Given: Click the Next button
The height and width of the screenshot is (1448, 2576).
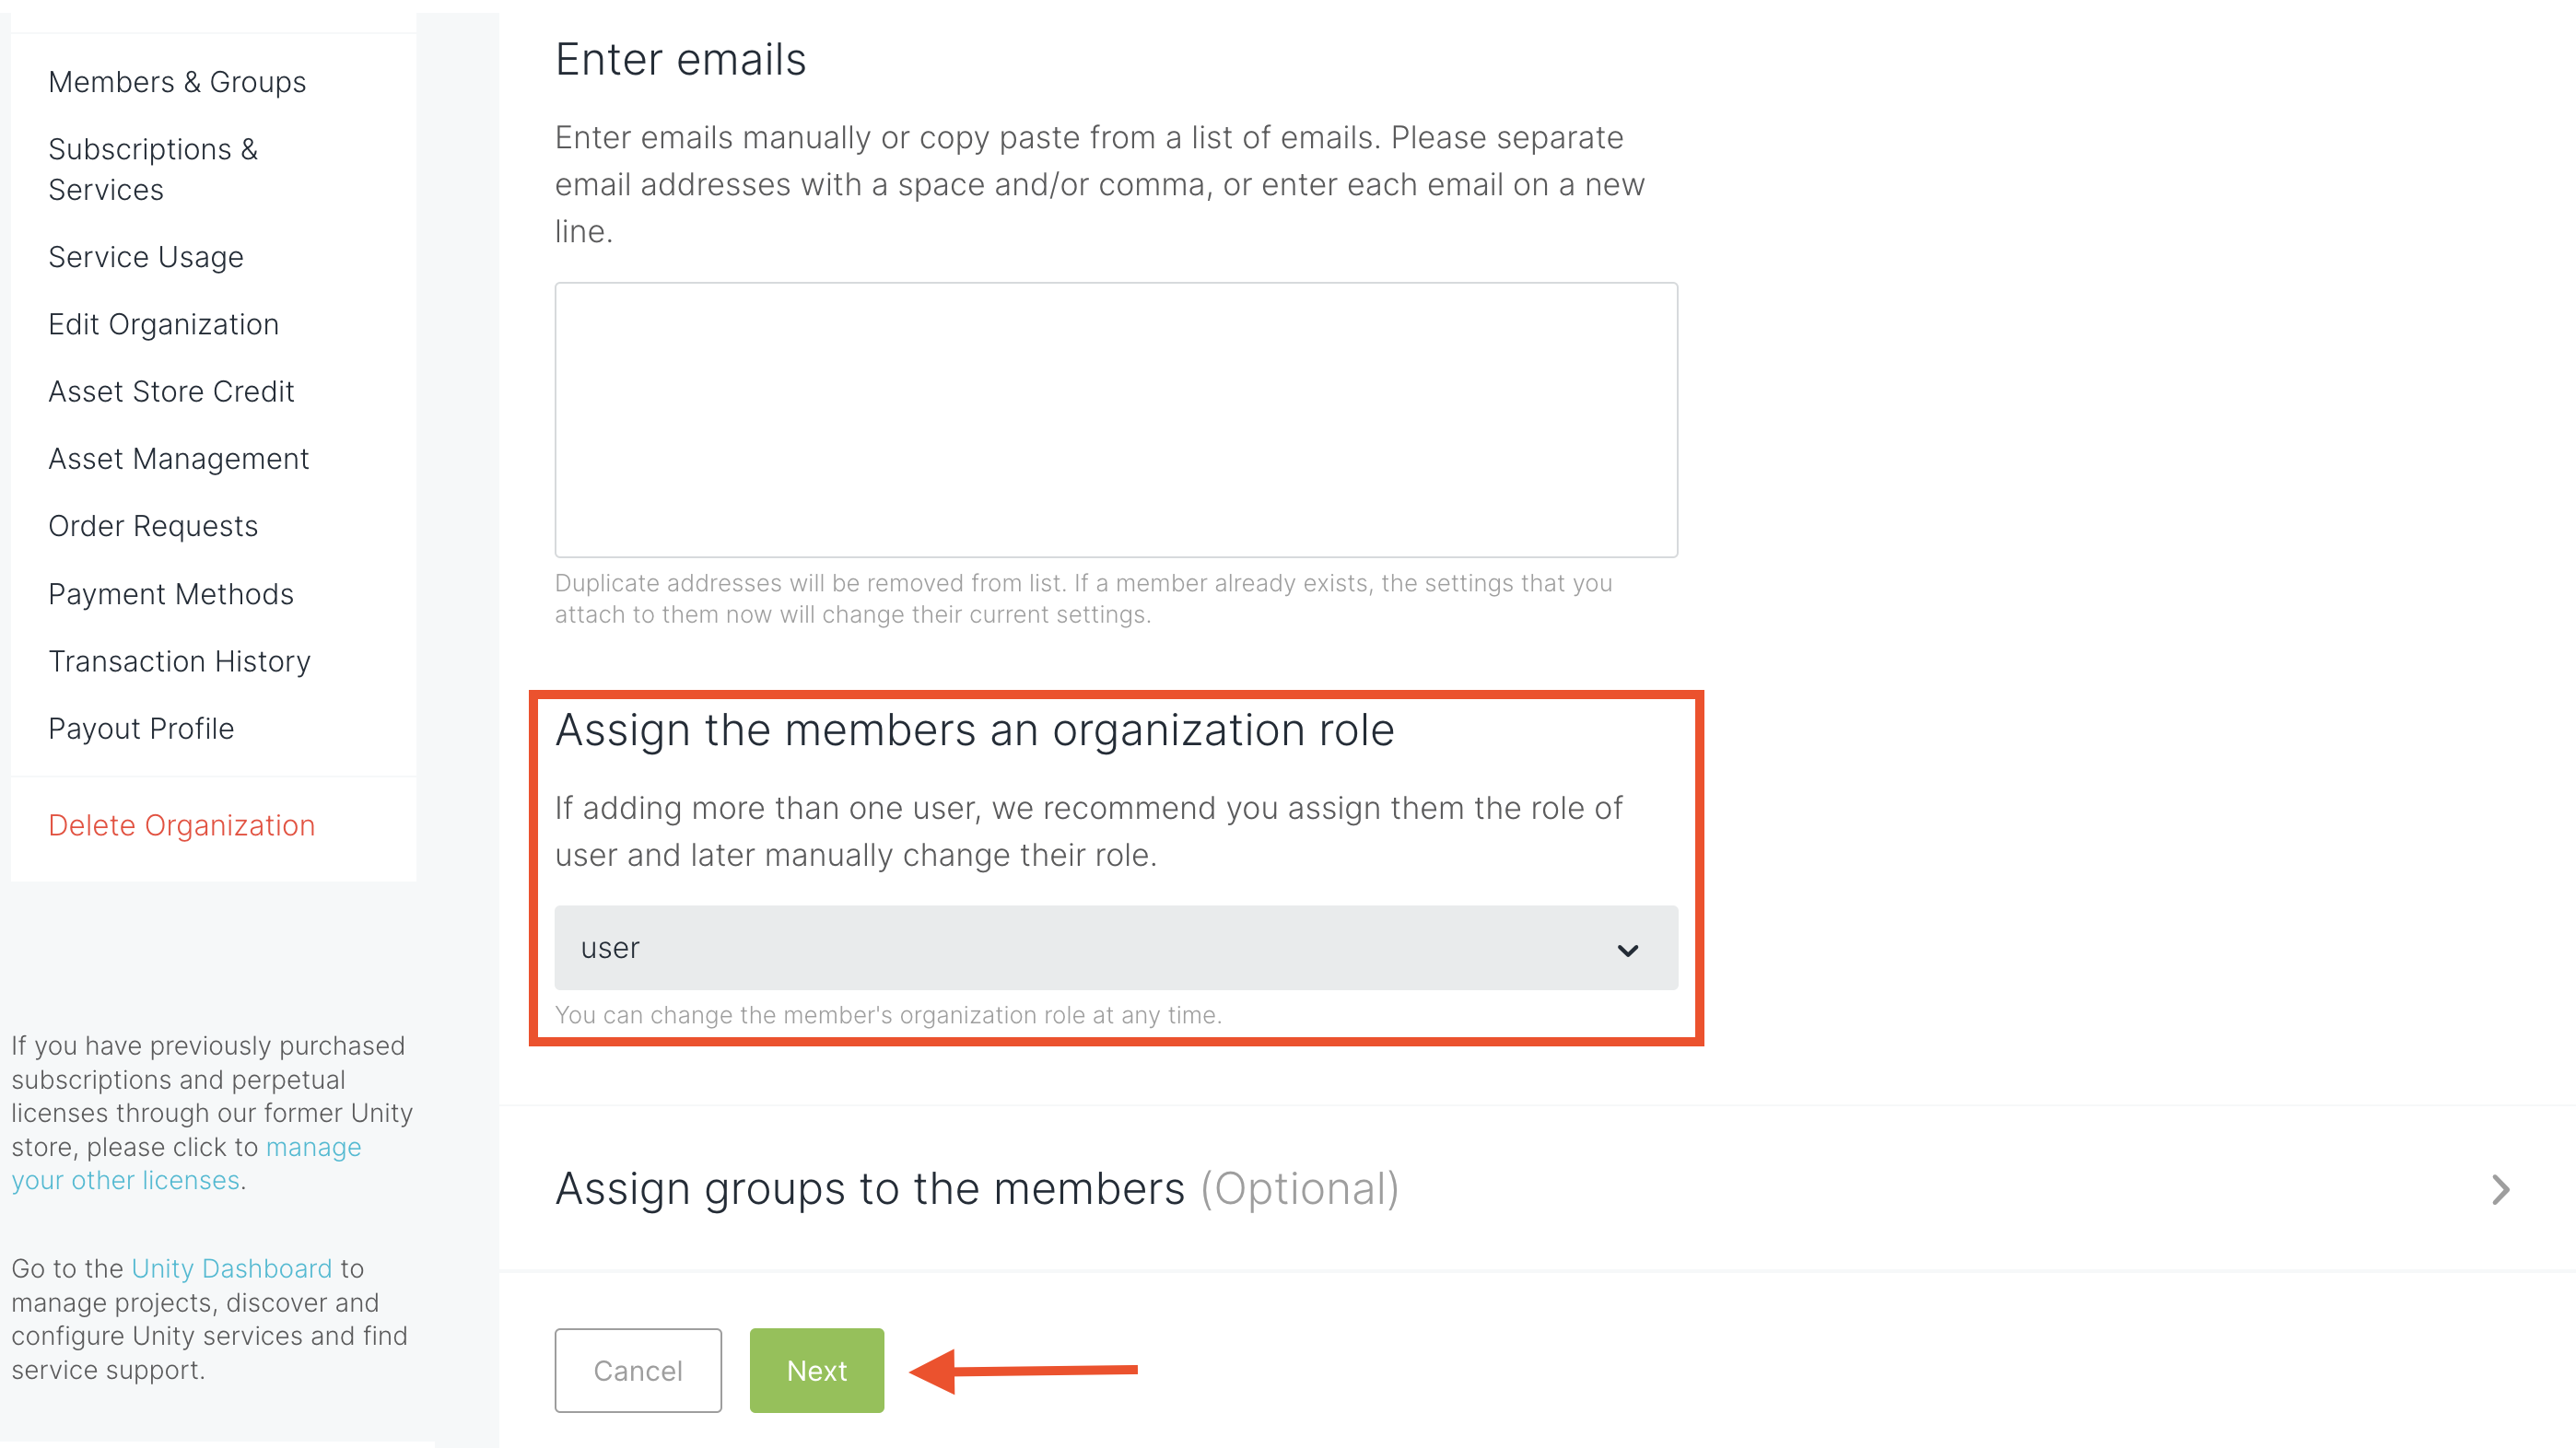Looking at the screenshot, I should [x=816, y=1370].
